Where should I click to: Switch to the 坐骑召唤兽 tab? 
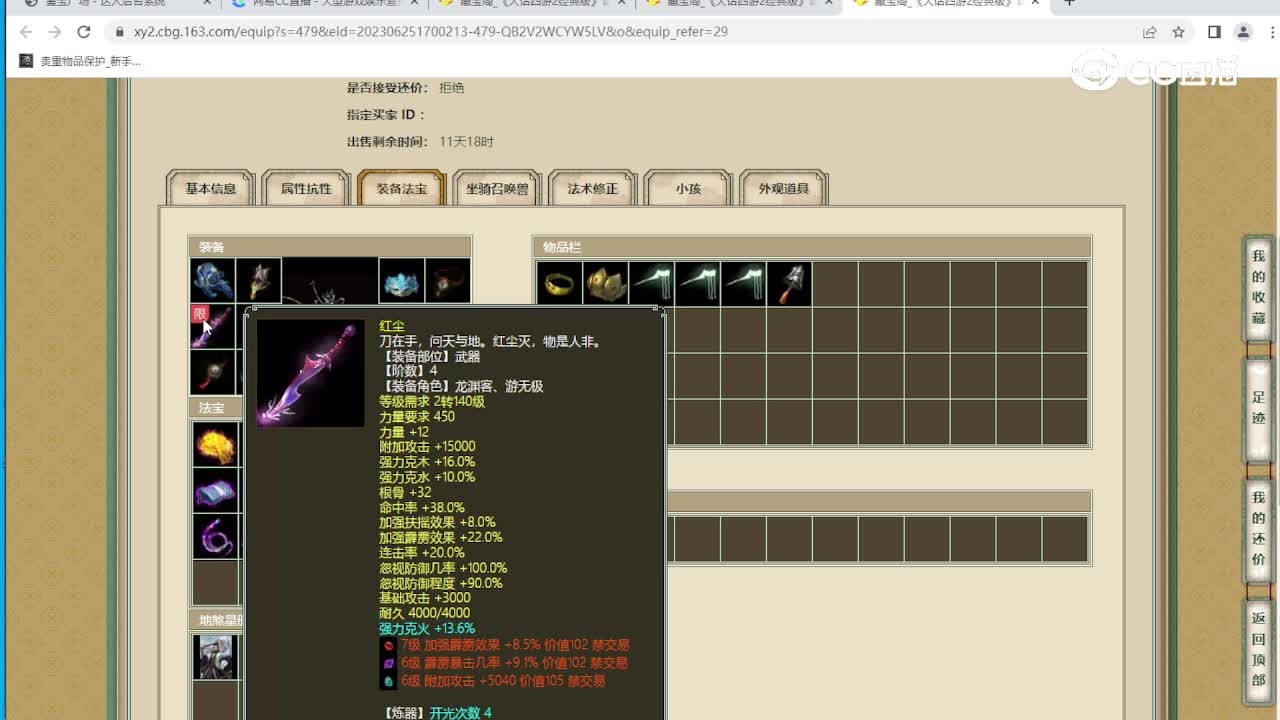497,188
